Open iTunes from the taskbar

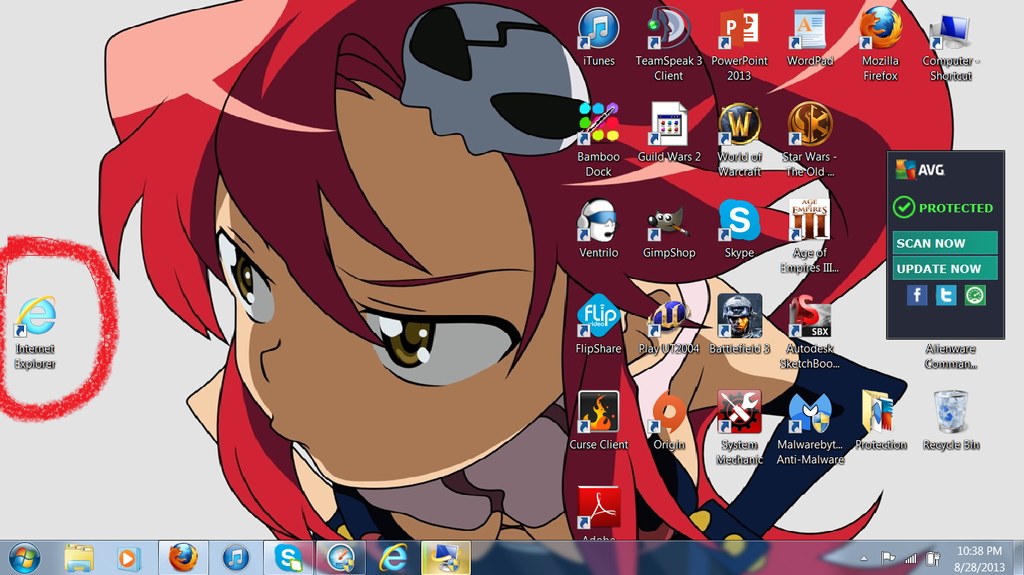click(x=236, y=558)
